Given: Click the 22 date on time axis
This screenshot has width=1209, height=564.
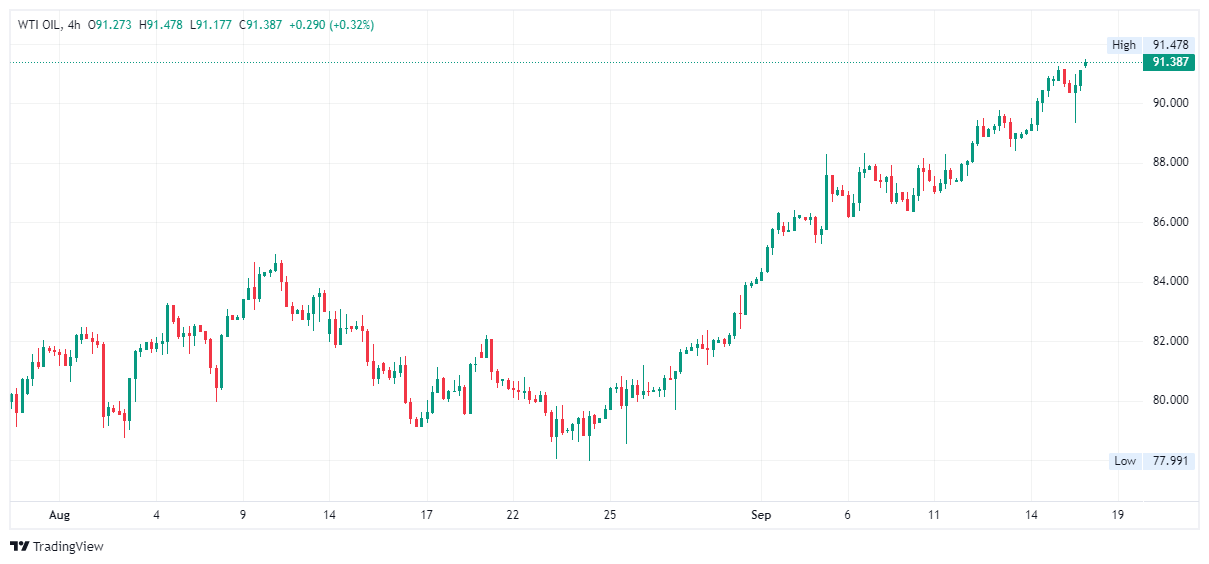Looking at the screenshot, I should (513, 515).
